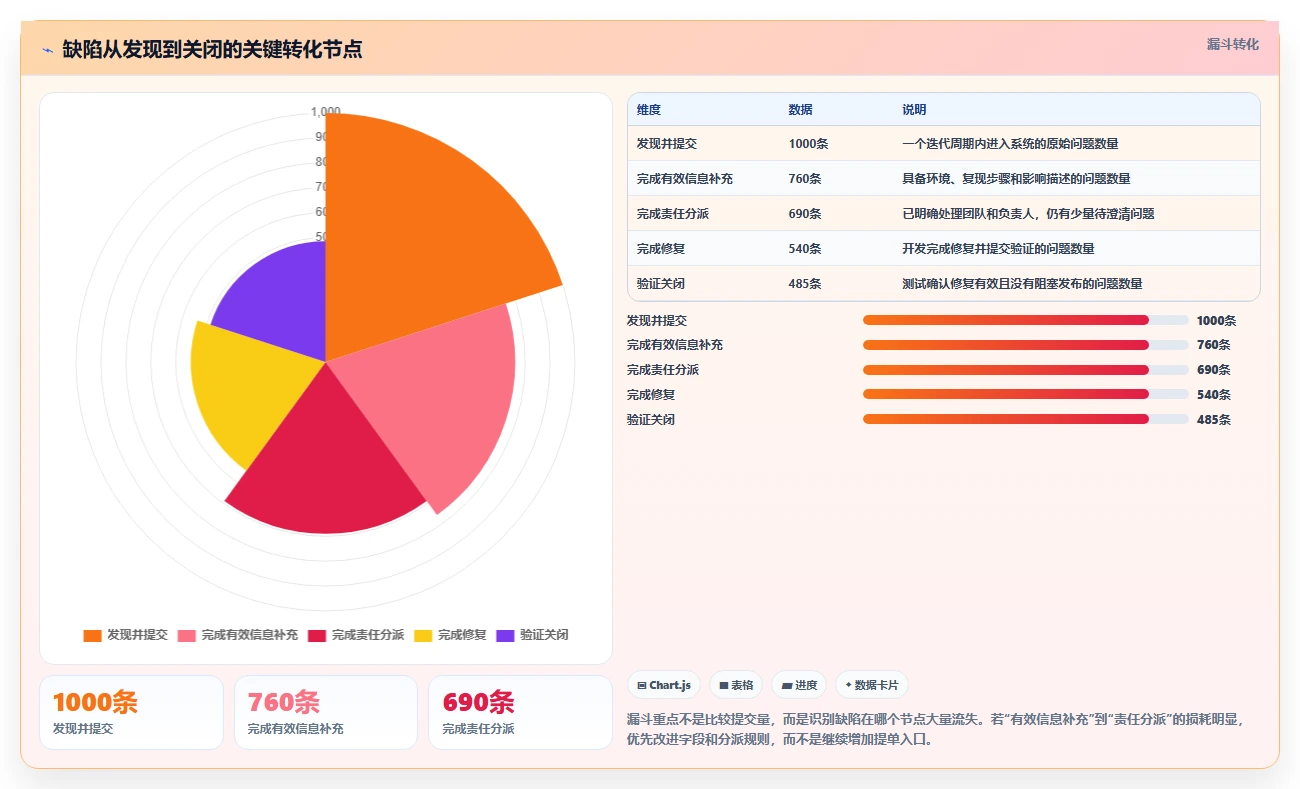Image resolution: width=1300 pixels, height=789 pixels.
Task: Click the 说明 column header
Action: (914, 110)
